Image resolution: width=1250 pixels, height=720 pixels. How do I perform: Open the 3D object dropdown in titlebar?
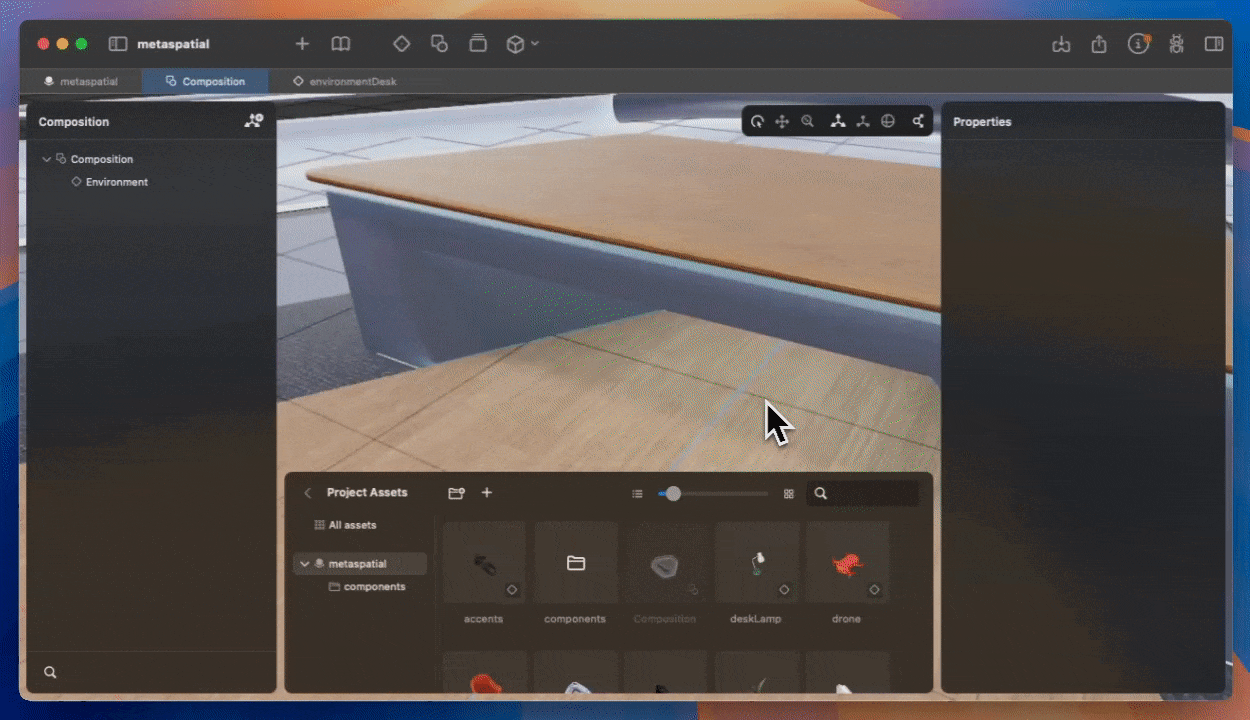[x=521, y=44]
